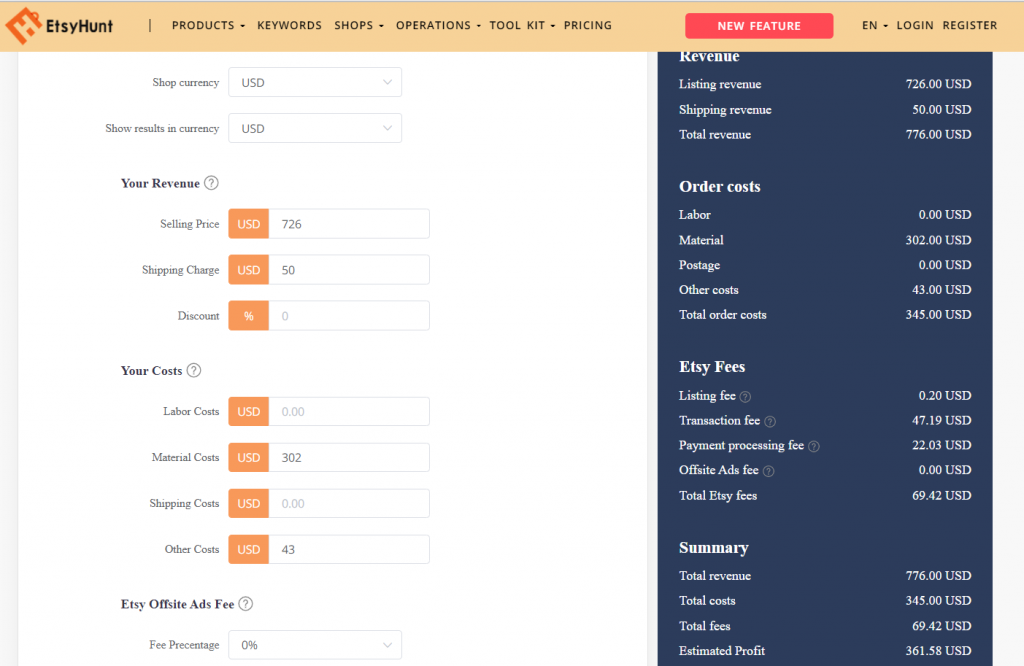Click help icon next to Your Costs
This screenshot has width=1024, height=666.
[x=194, y=370]
